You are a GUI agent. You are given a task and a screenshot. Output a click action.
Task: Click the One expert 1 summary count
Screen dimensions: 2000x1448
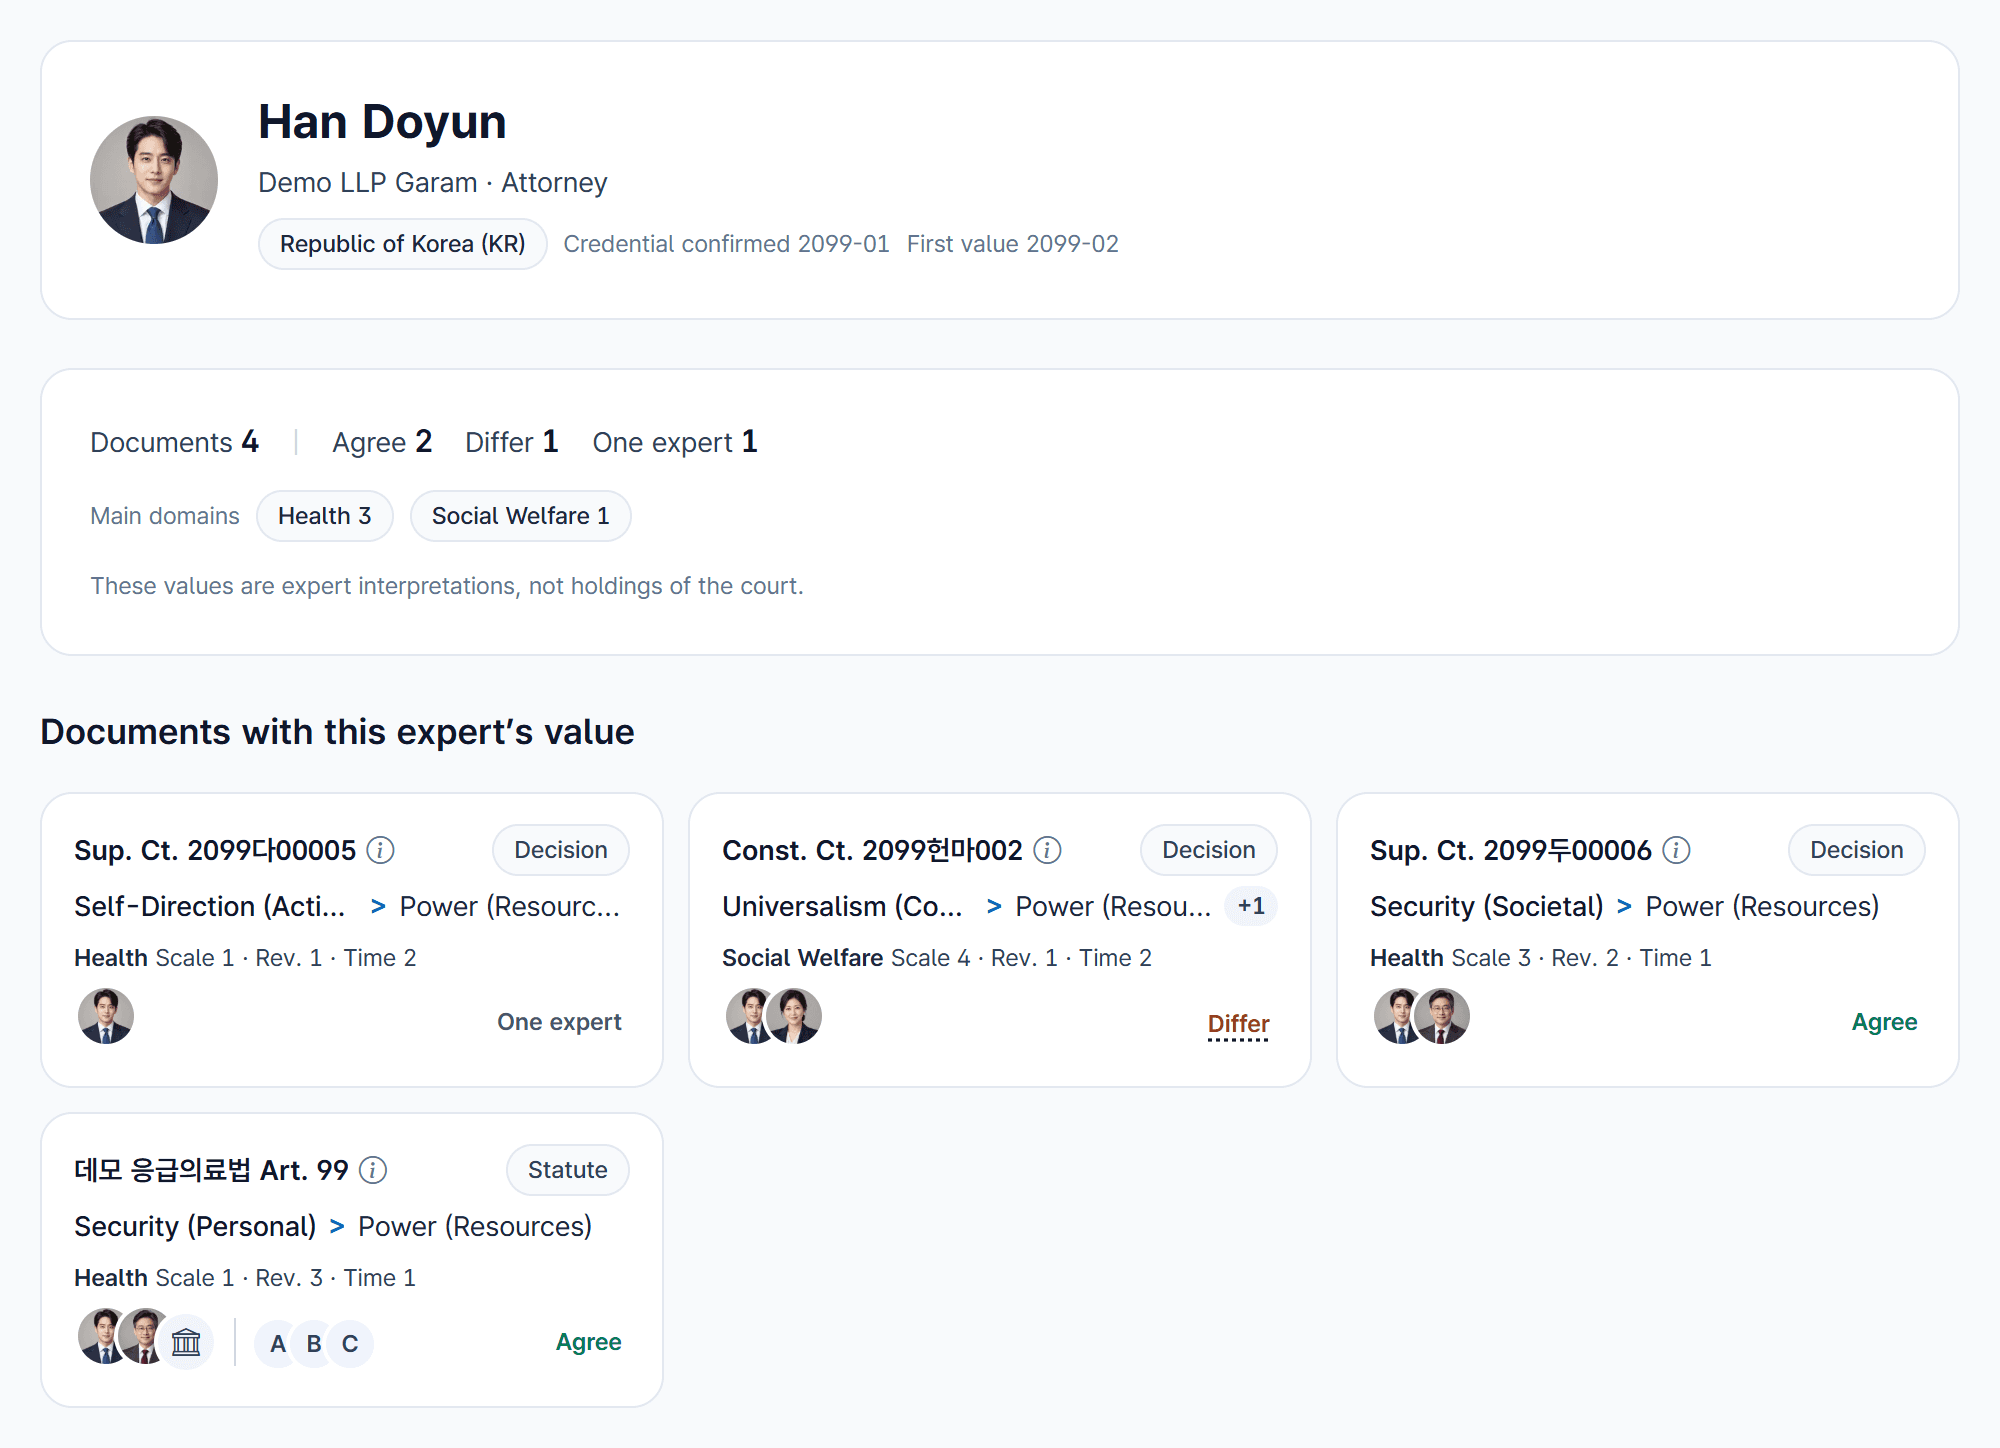point(675,442)
